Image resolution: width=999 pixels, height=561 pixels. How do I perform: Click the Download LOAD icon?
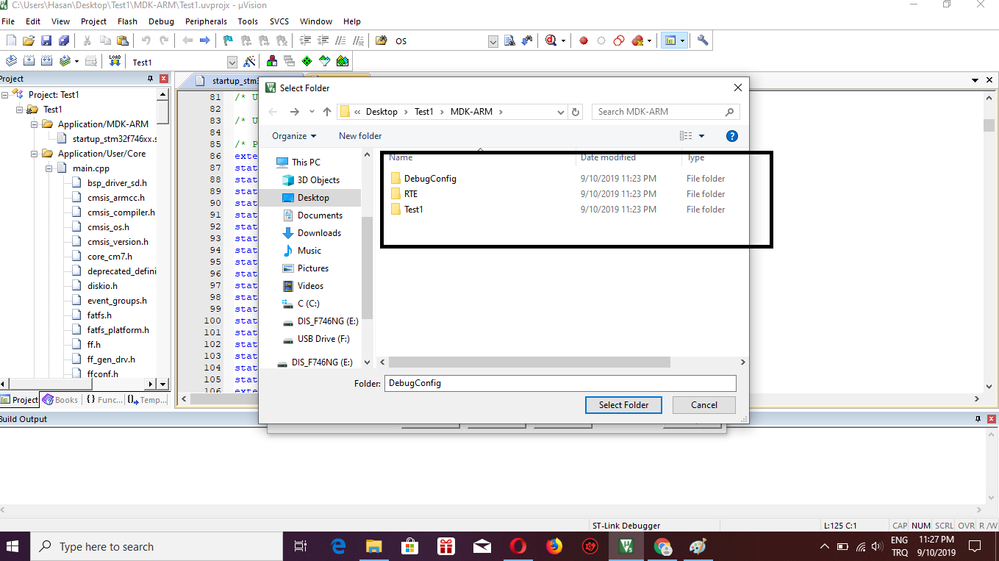click(x=115, y=61)
